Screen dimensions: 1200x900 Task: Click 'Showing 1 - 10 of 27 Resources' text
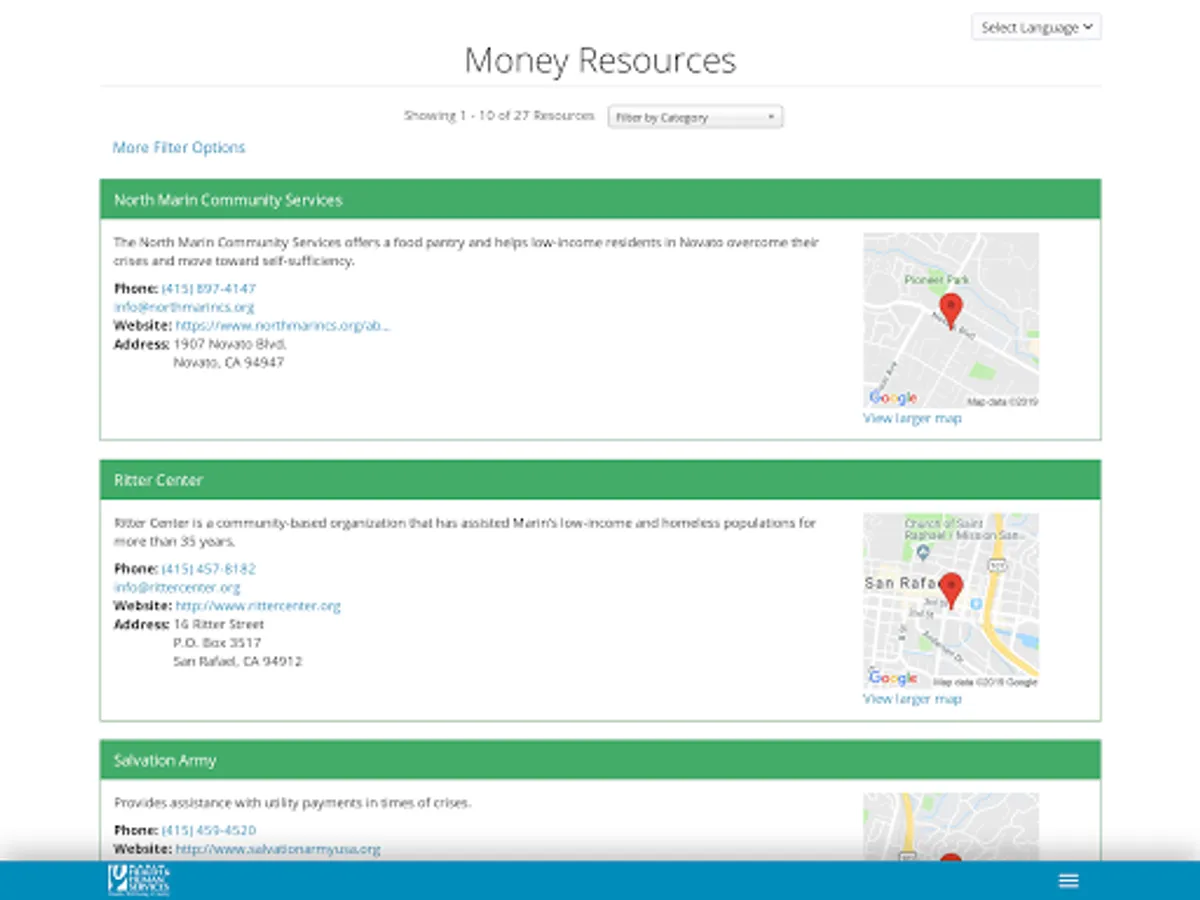pyautogui.click(x=499, y=116)
